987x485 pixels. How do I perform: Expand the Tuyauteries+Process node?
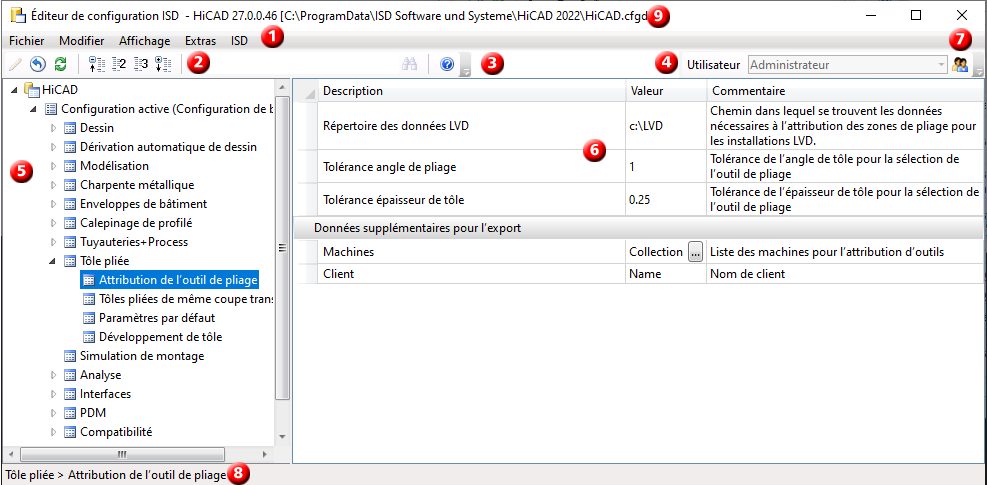click(x=54, y=241)
